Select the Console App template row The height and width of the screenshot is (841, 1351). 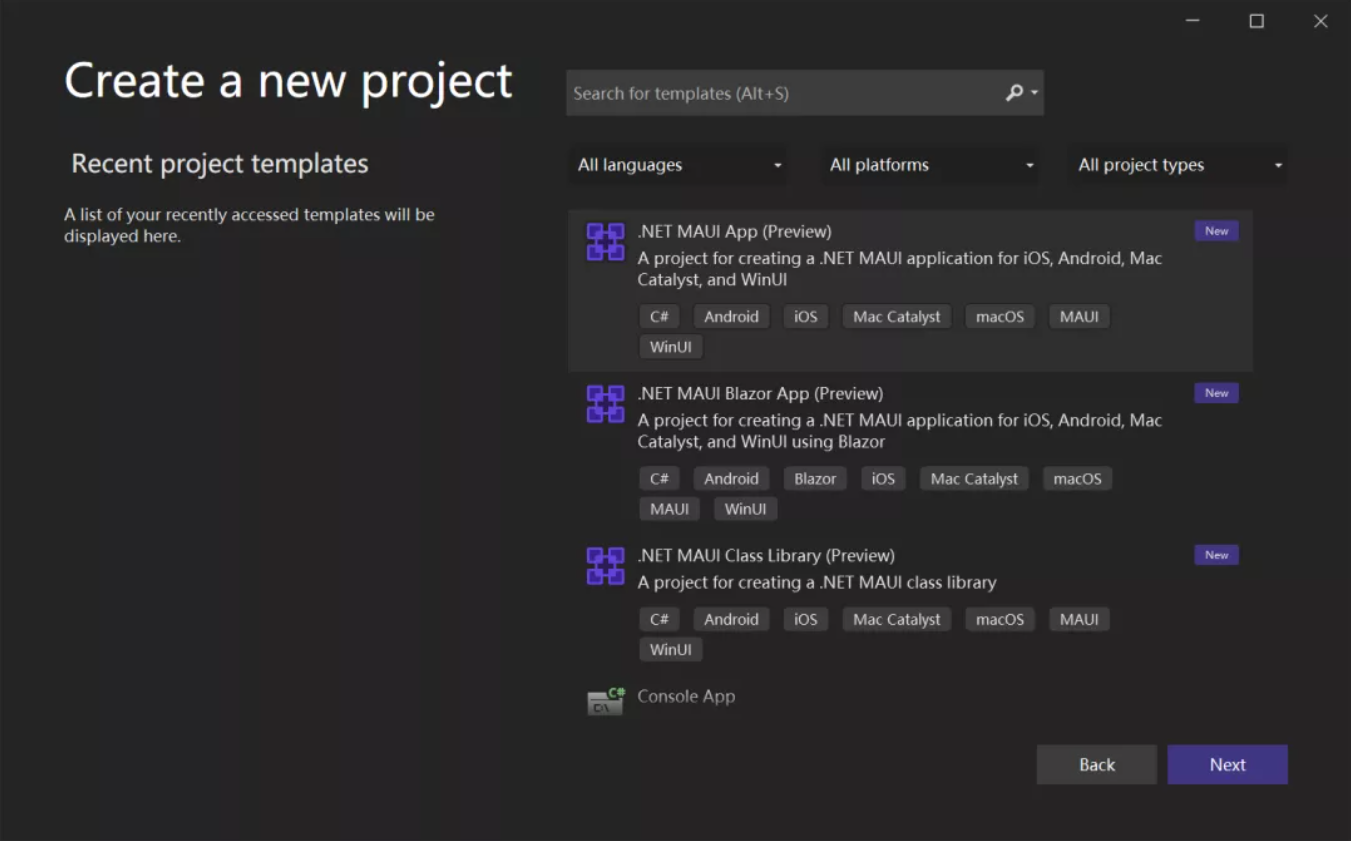point(910,700)
